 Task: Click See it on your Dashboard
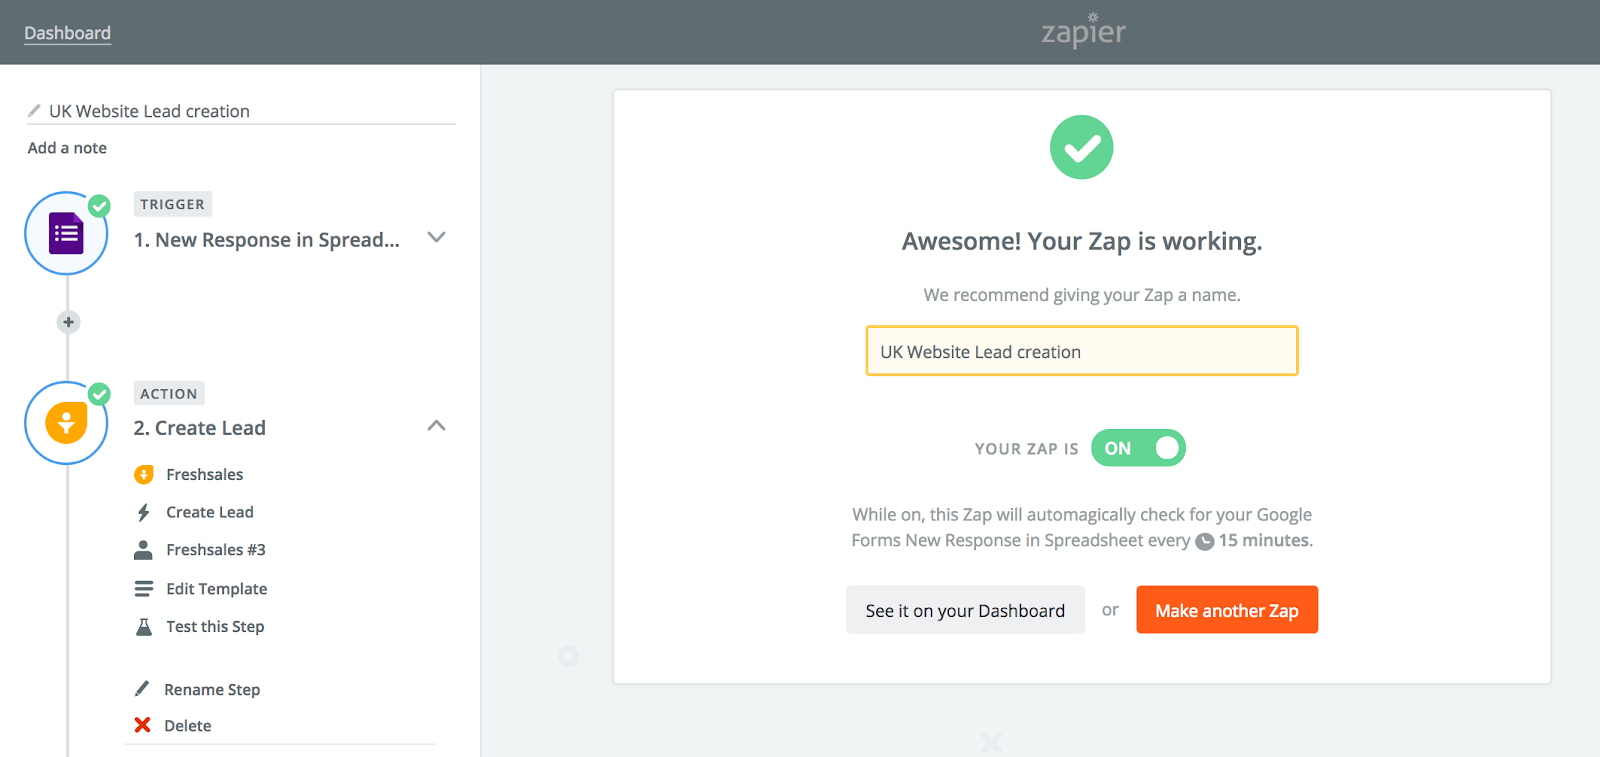coord(965,610)
